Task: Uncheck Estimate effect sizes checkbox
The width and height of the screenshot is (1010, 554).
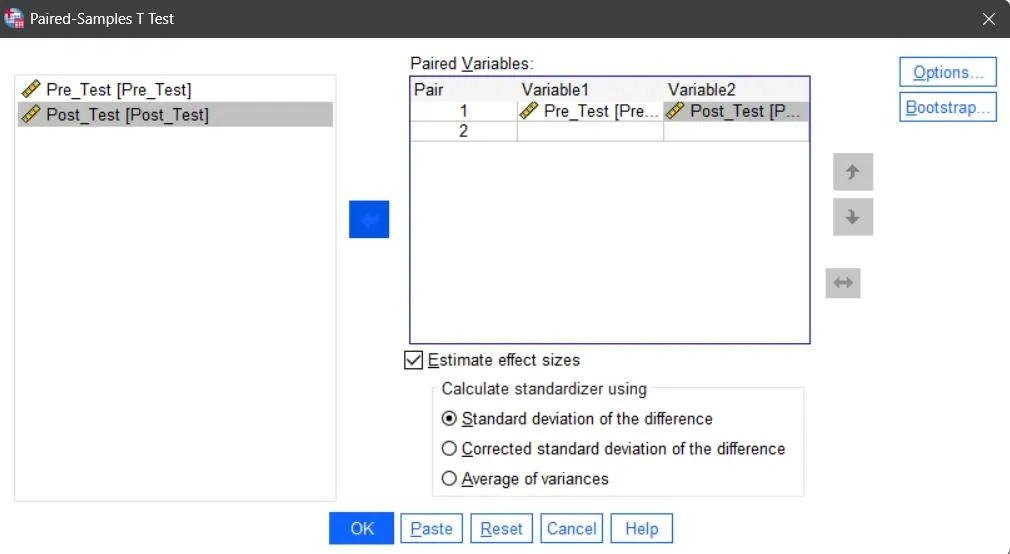Action: 414,360
